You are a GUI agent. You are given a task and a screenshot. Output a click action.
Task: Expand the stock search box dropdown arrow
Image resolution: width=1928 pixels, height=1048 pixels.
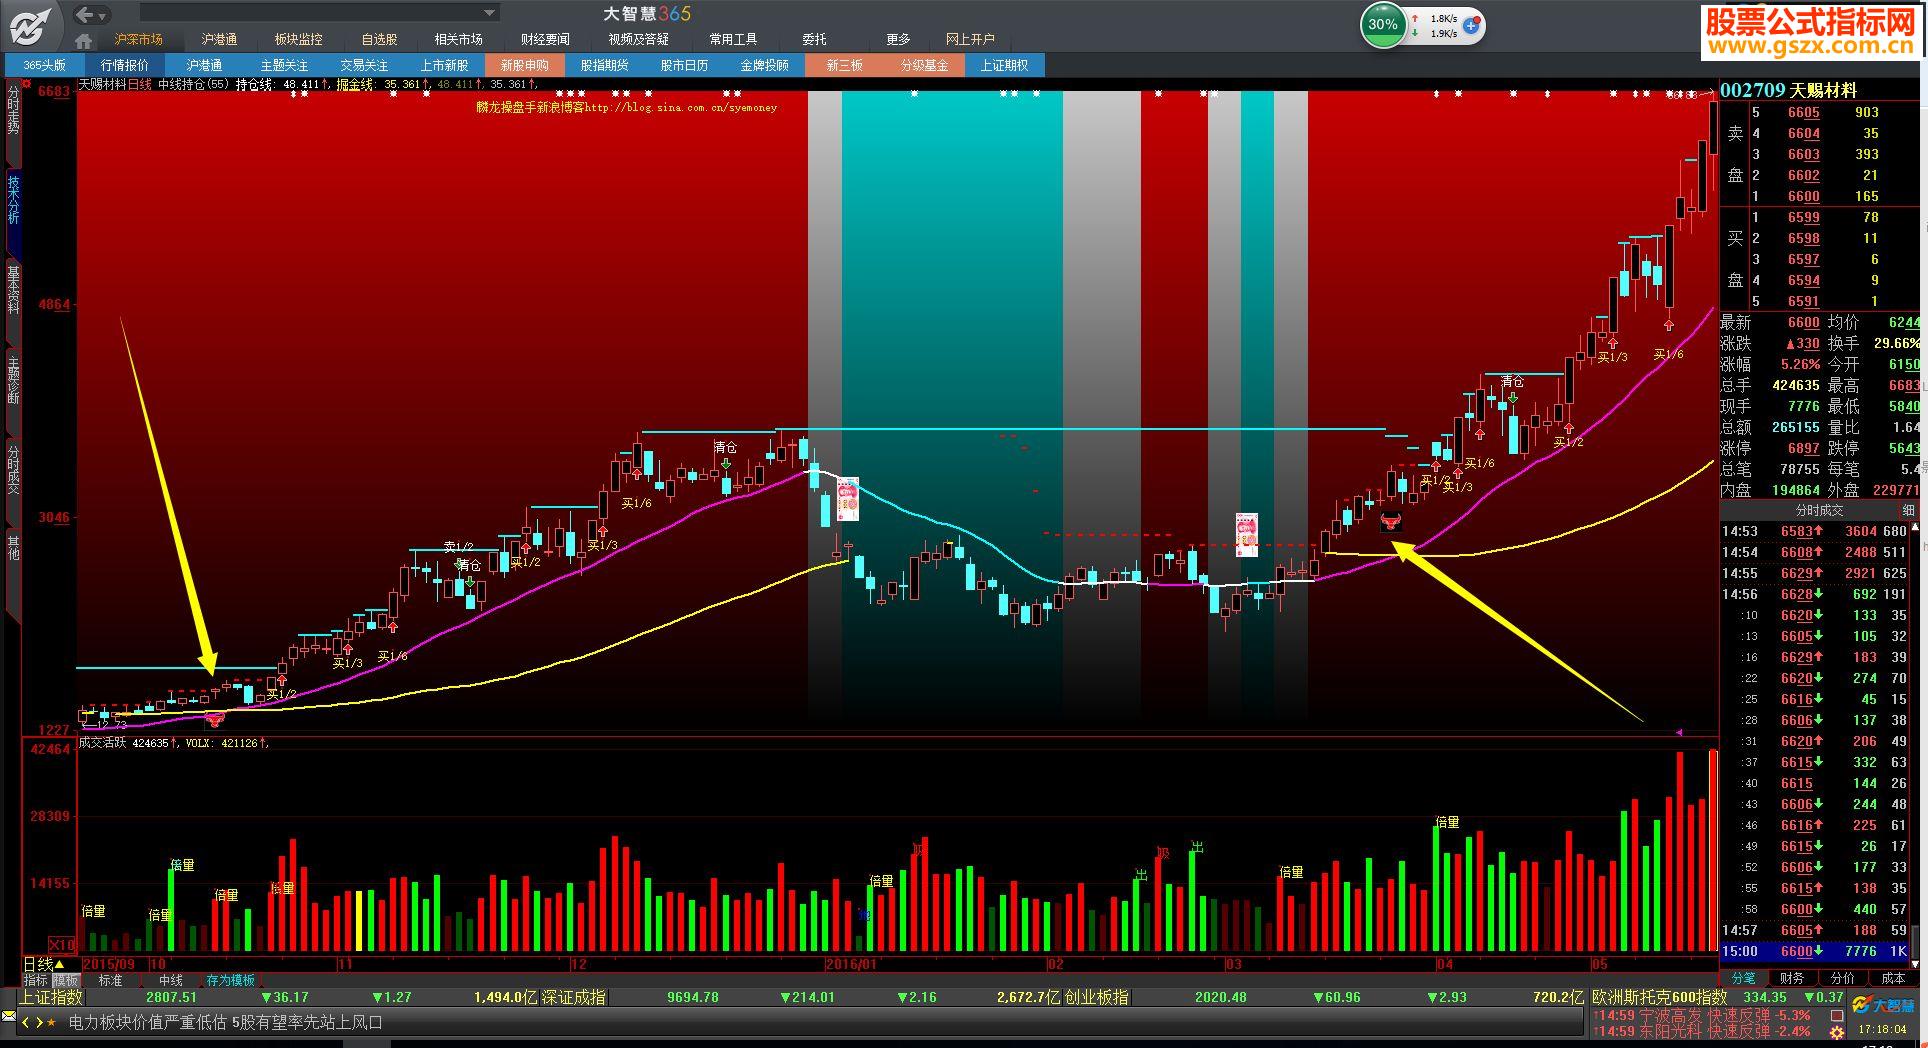pos(490,13)
